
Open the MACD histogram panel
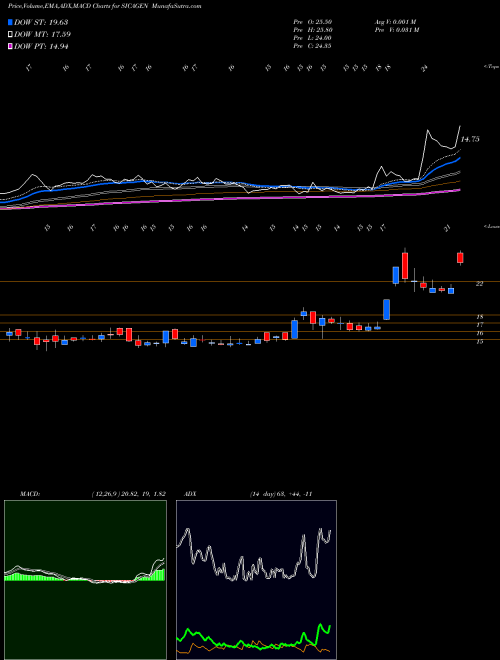[x=85, y=580]
